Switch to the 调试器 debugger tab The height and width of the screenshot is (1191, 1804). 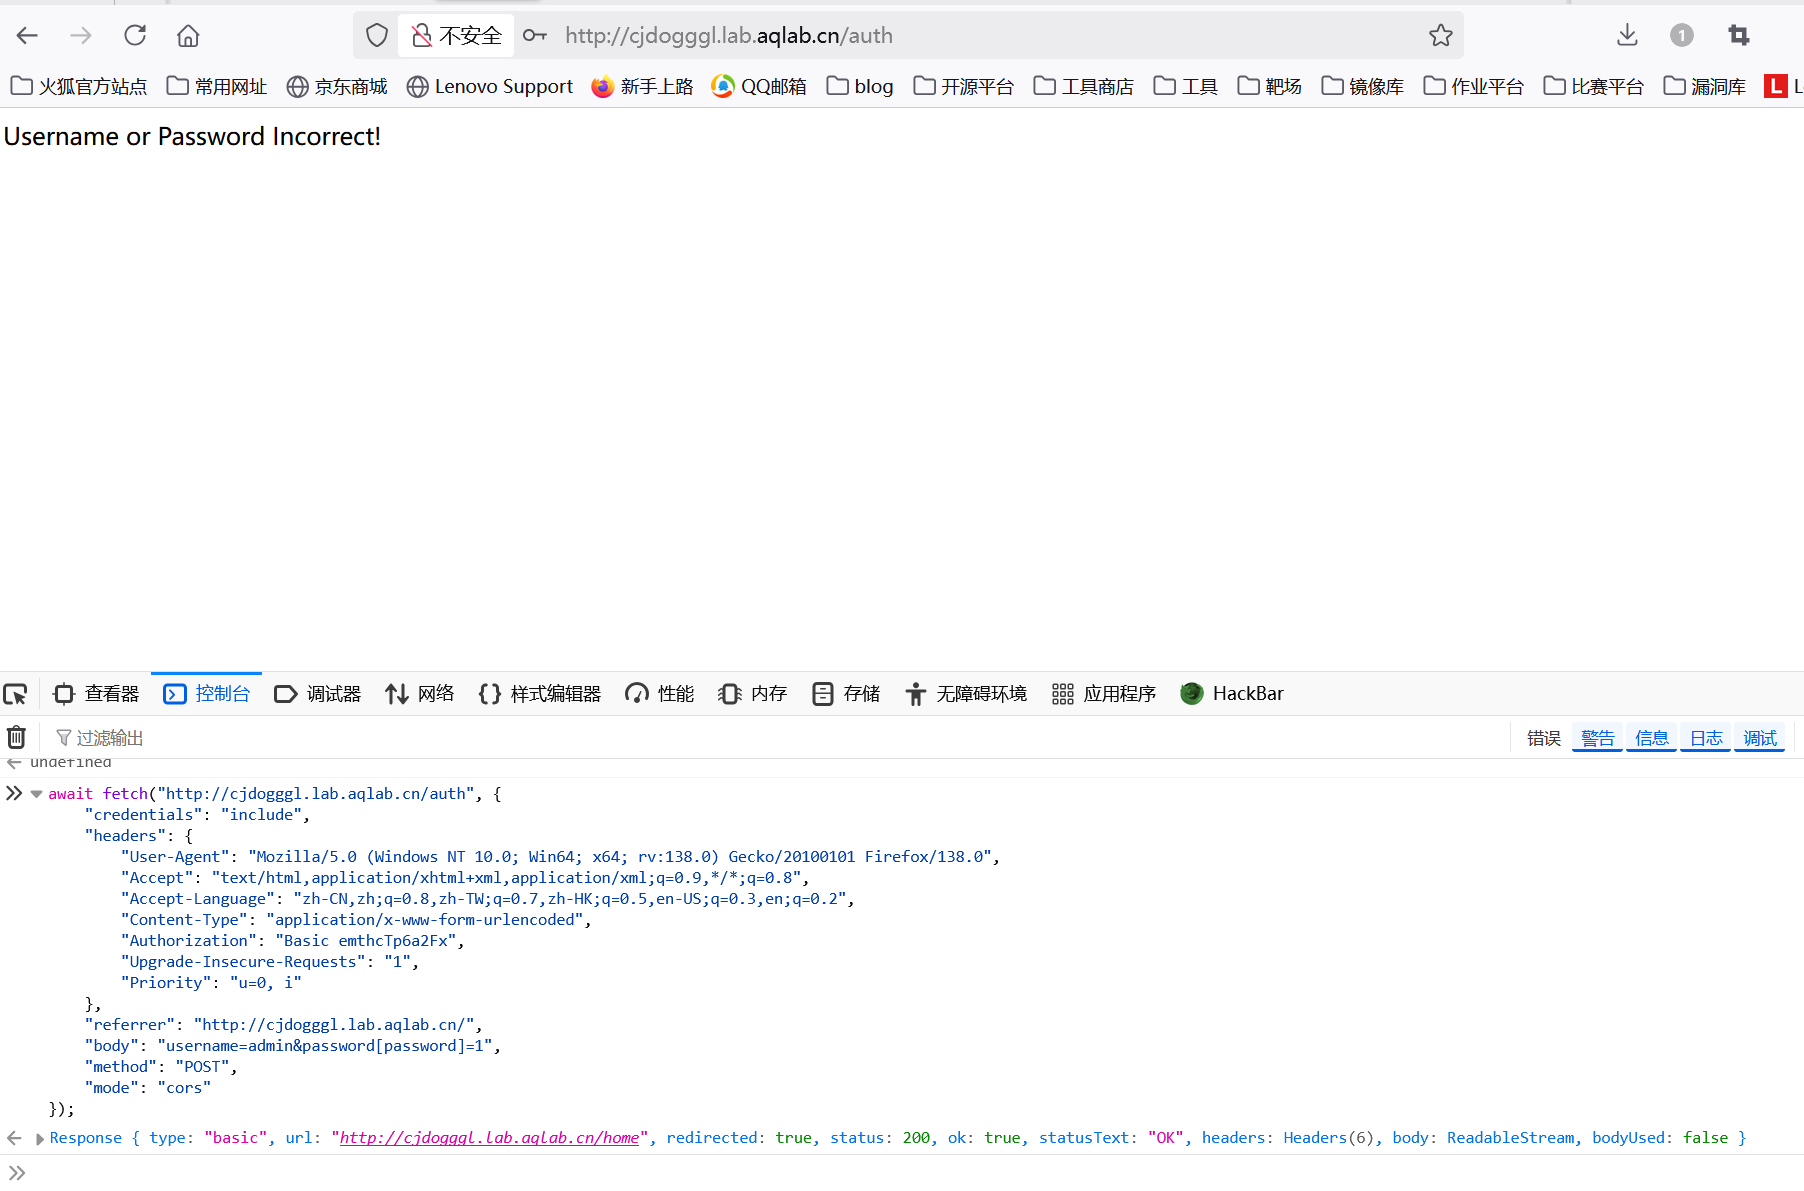pyautogui.click(x=318, y=694)
